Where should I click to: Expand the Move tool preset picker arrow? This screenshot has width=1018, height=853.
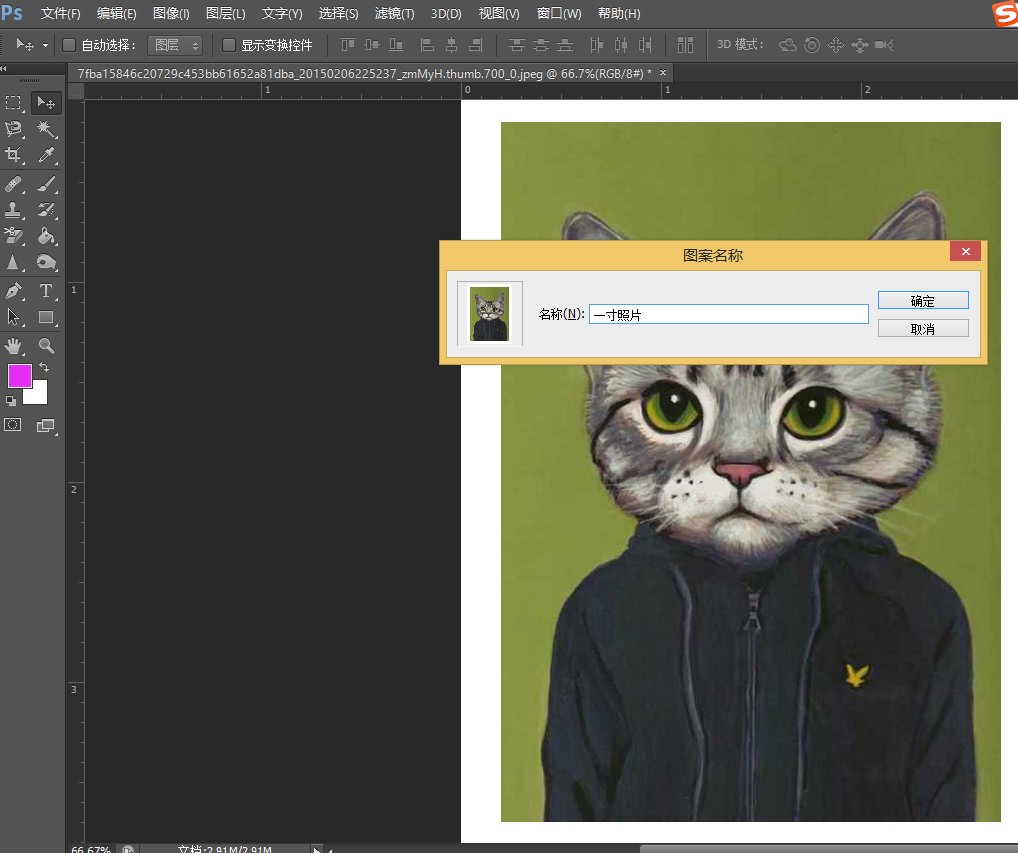[x=45, y=45]
